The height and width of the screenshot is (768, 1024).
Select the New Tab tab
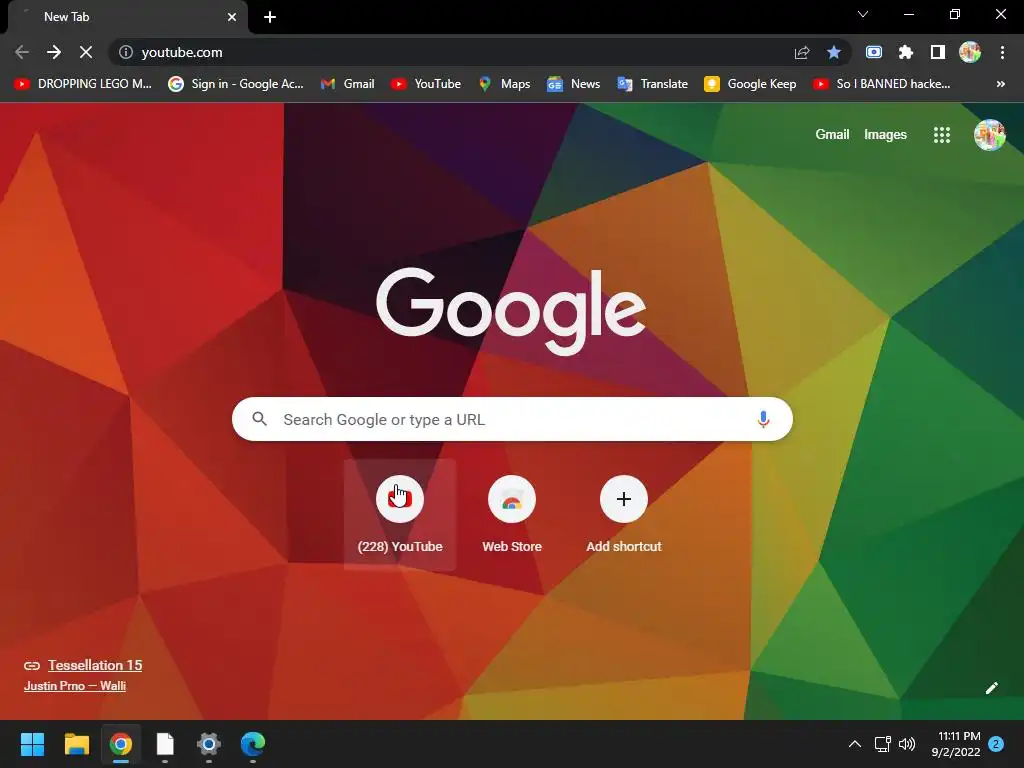(127, 17)
